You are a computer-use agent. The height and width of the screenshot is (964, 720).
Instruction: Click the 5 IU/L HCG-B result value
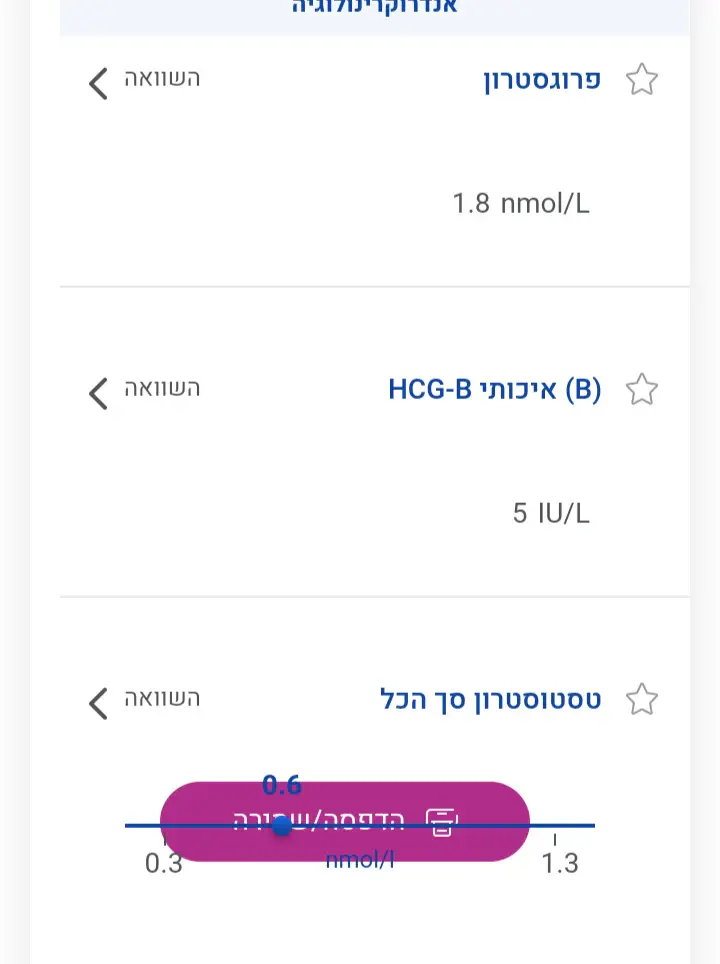tap(550, 514)
